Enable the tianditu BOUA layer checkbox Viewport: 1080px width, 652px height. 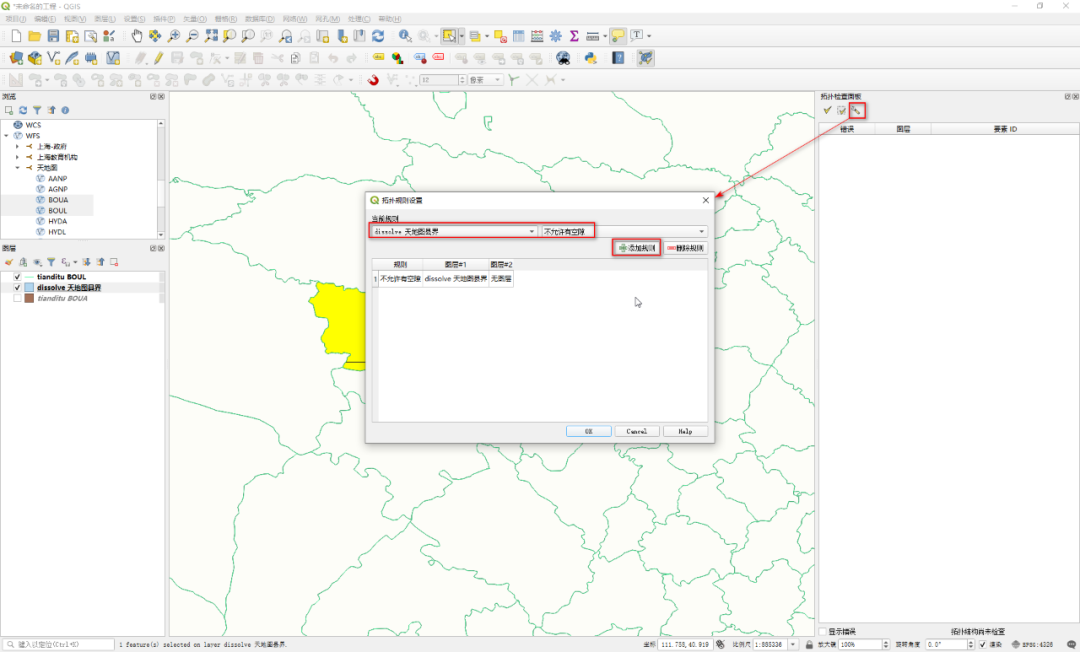click(x=17, y=299)
